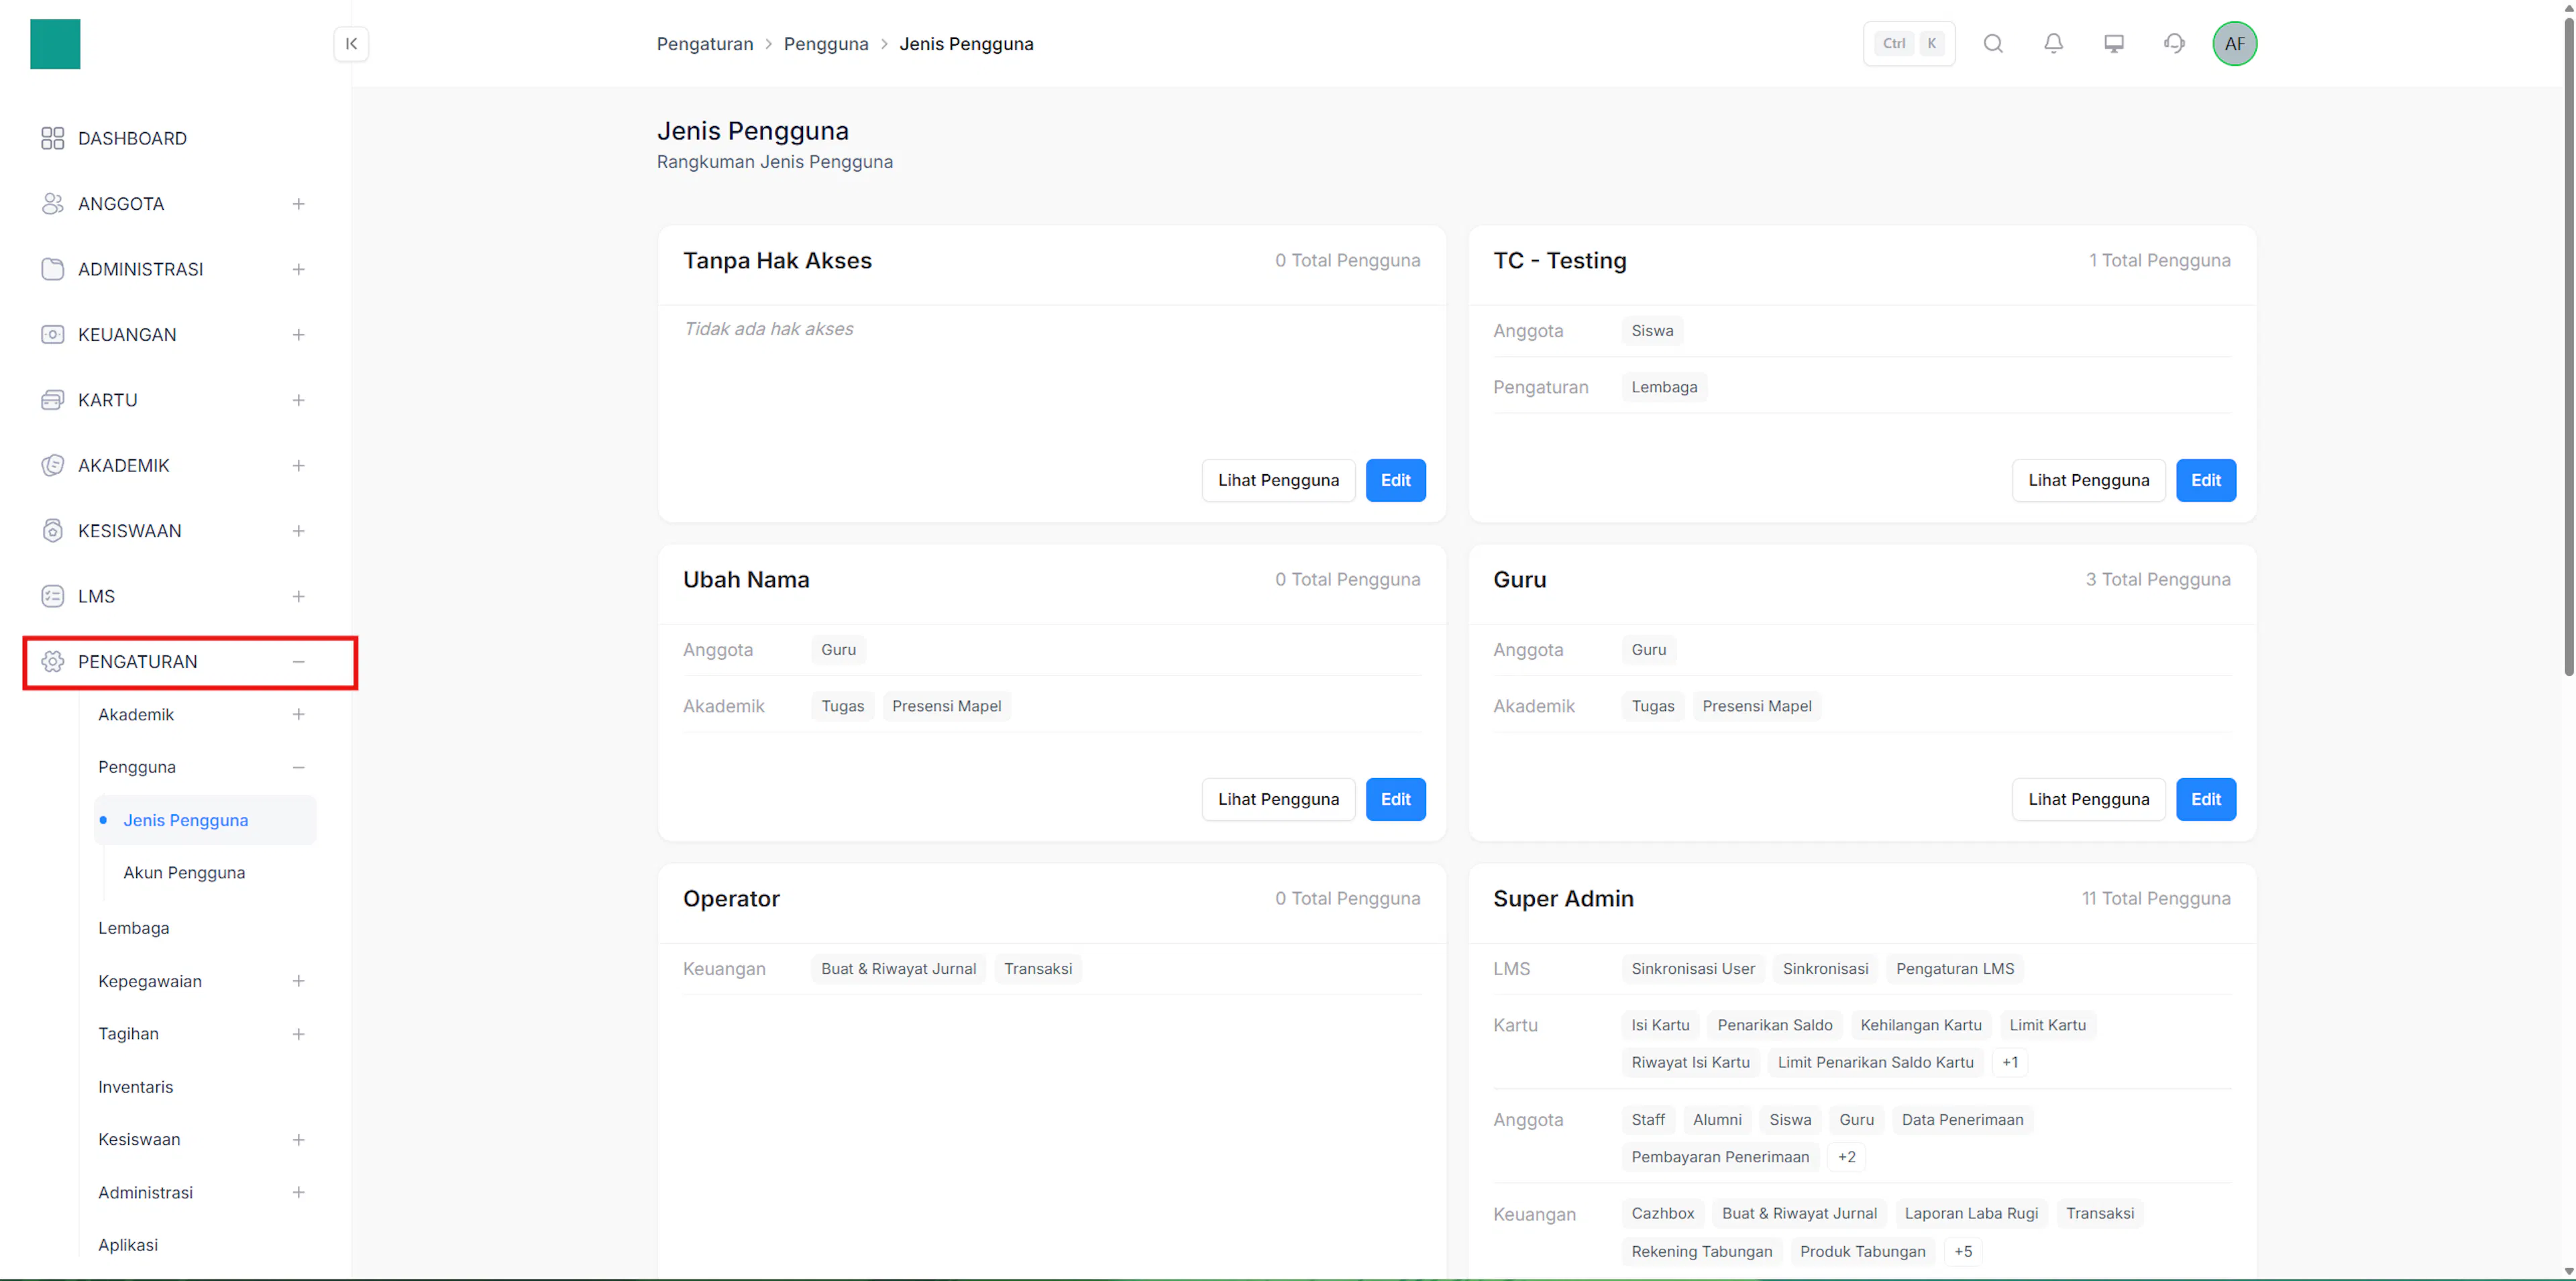The image size is (2576, 1281).
Task: Open Akun Pengguna menu item
Action: coord(184,873)
